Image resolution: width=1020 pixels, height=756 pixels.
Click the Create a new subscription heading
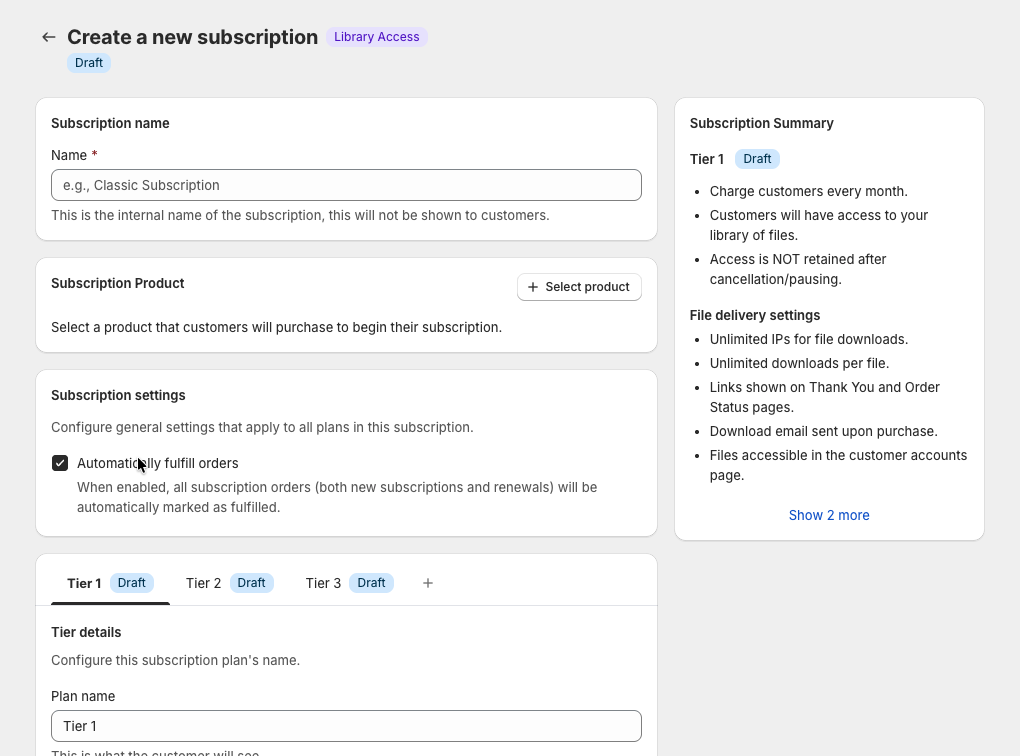coord(192,37)
